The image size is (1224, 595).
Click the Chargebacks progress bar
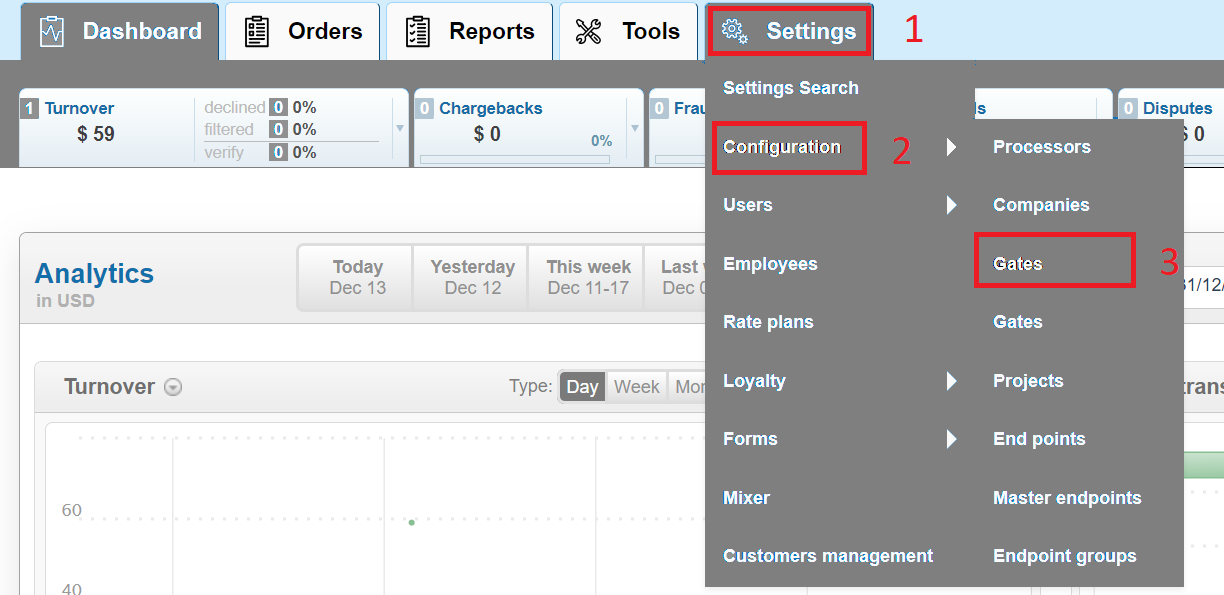pos(516,159)
